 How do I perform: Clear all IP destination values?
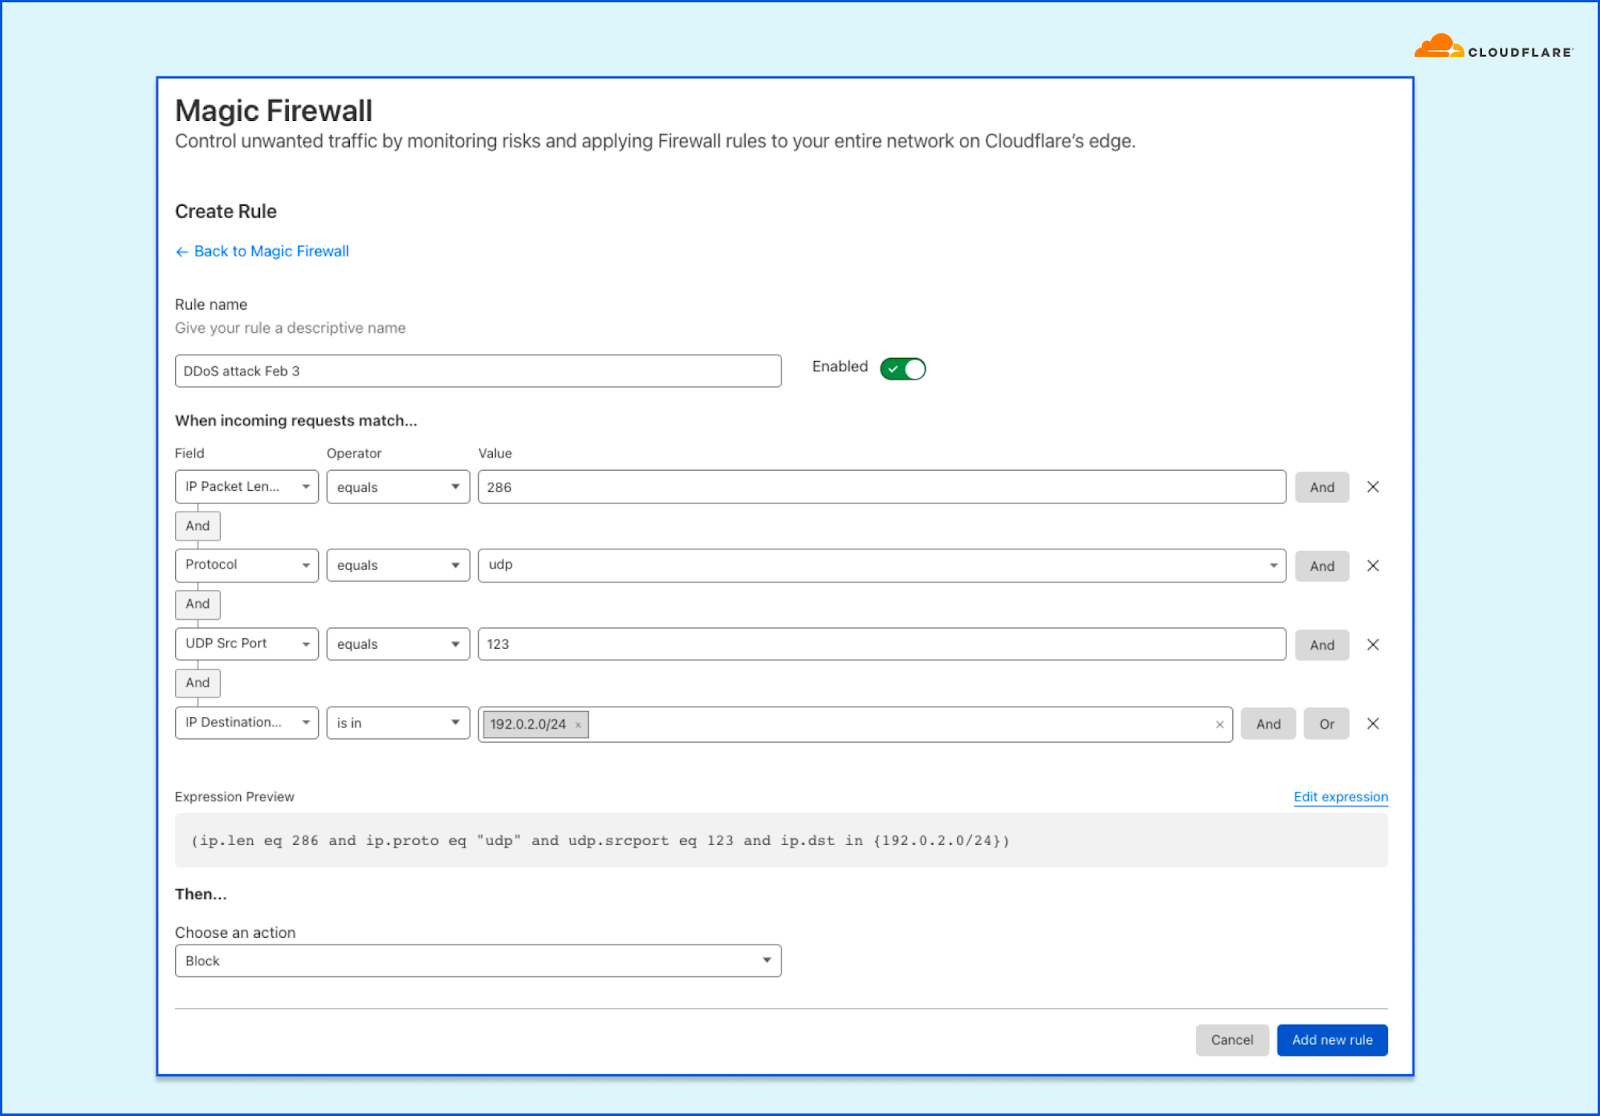click(1219, 725)
